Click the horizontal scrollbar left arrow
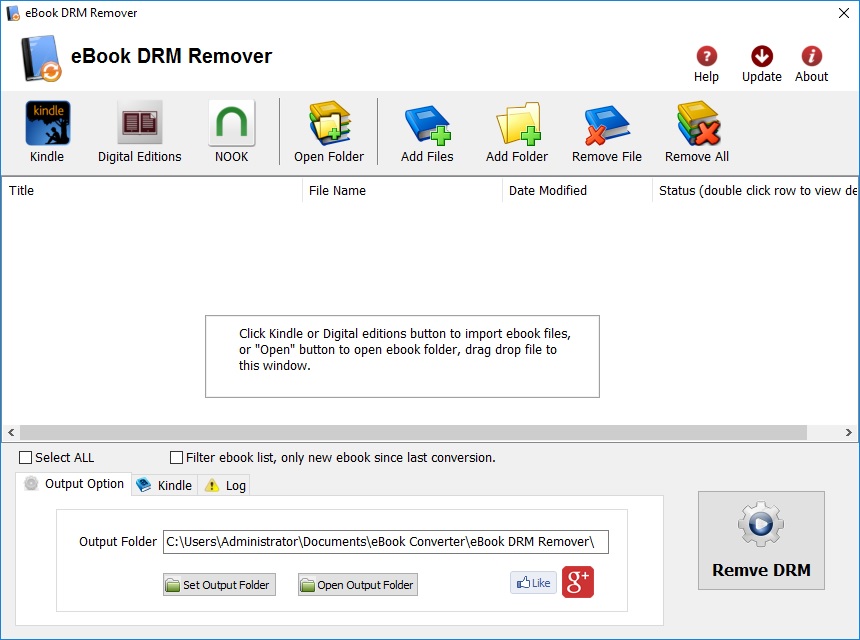This screenshot has height=640, width=860. point(11,432)
